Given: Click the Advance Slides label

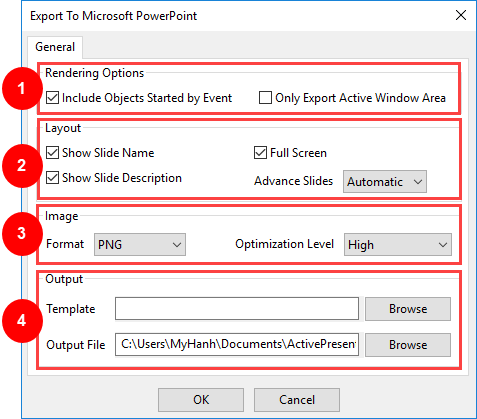Looking at the screenshot, I should 293,181.
